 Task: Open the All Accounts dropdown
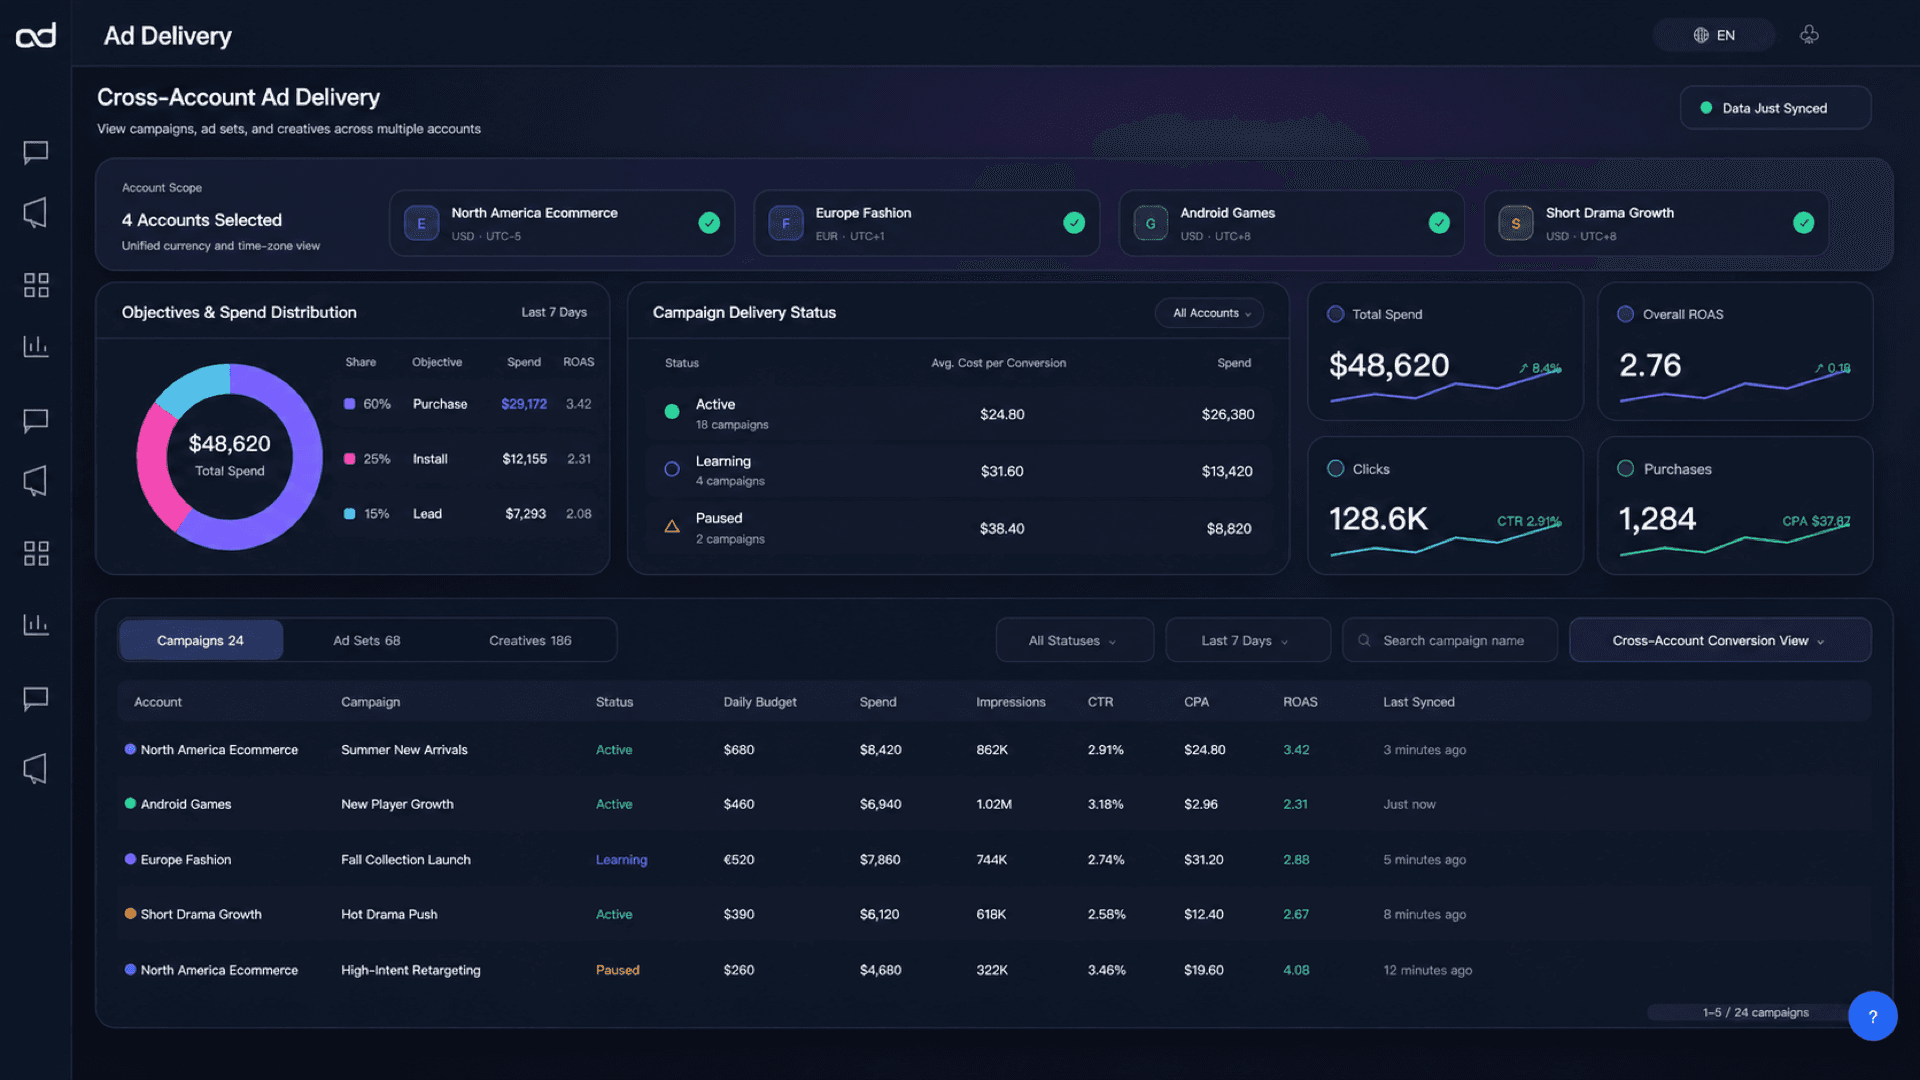pyautogui.click(x=1210, y=313)
